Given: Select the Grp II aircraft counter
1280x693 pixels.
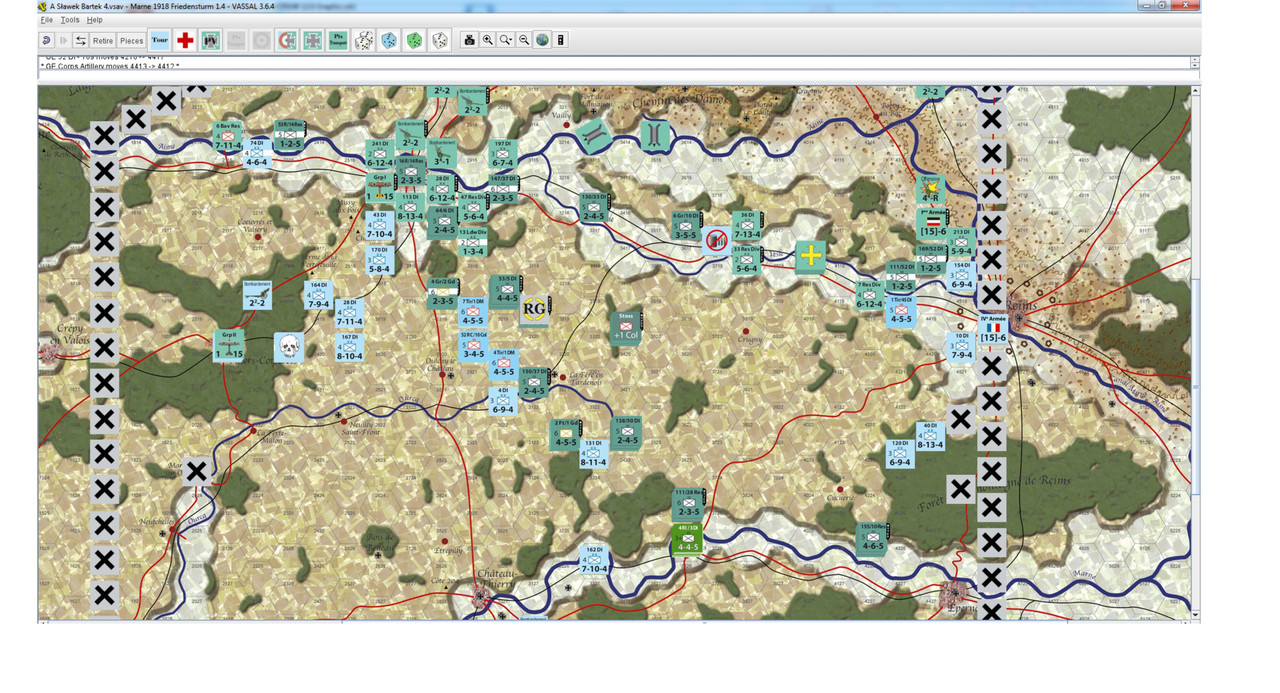Looking at the screenshot, I should pos(229,346).
